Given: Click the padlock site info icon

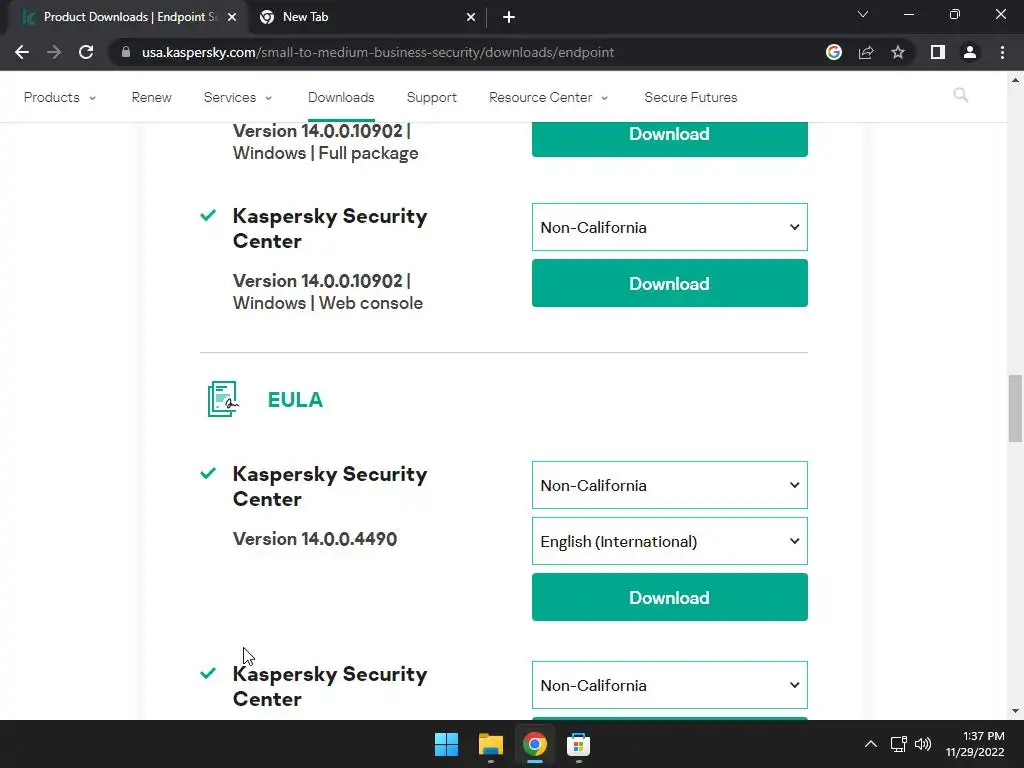Looking at the screenshot, I should click(125, 52).
